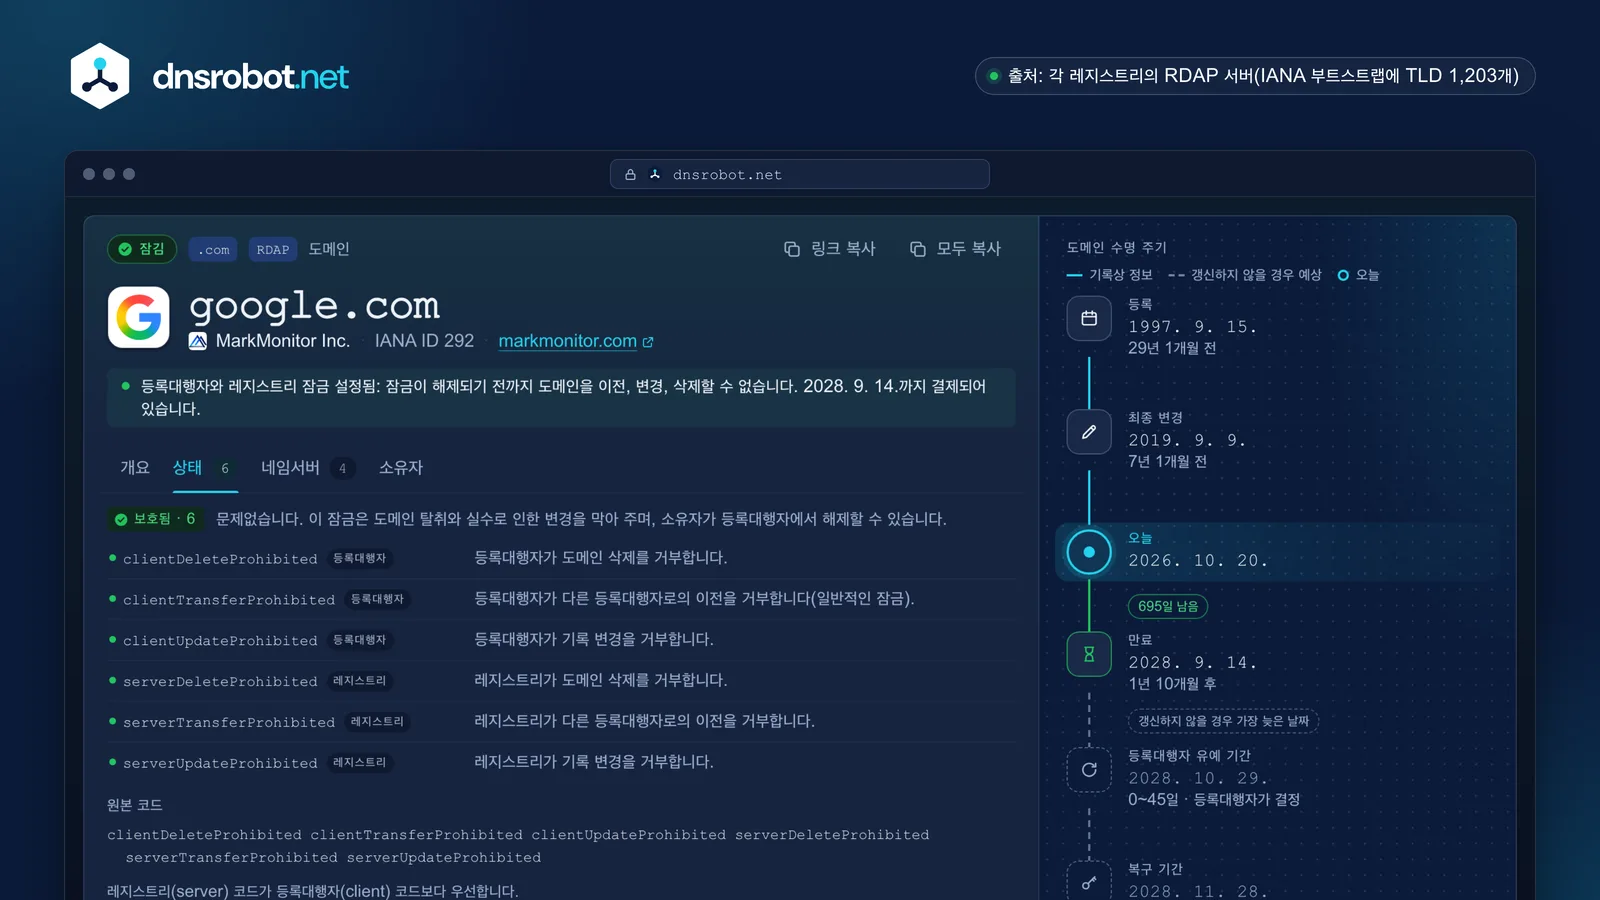Click the 링크 복사 copy icon
This screenshot has width=1600, height=900.
coord(792,249)
